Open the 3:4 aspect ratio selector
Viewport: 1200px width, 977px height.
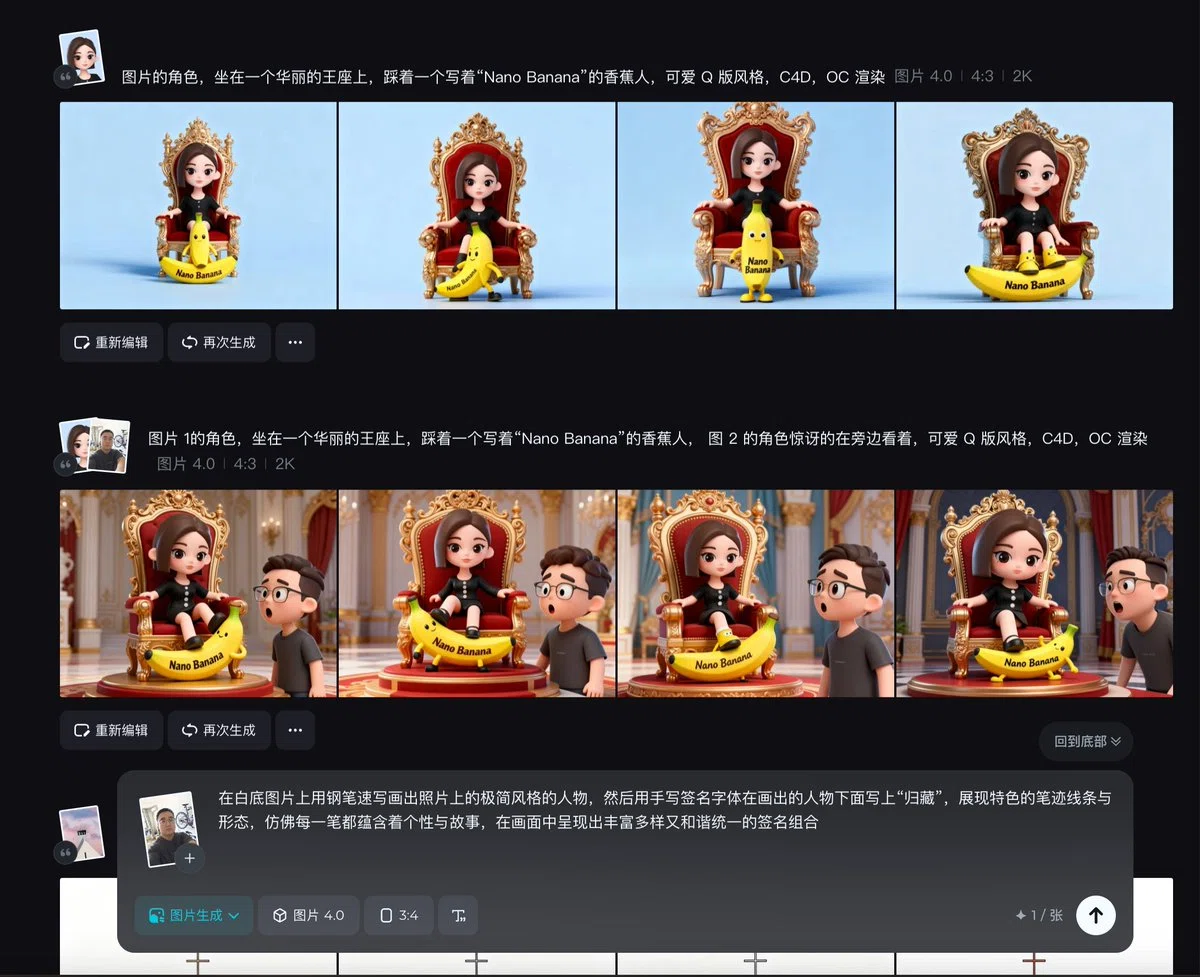(x=399, y=915)
